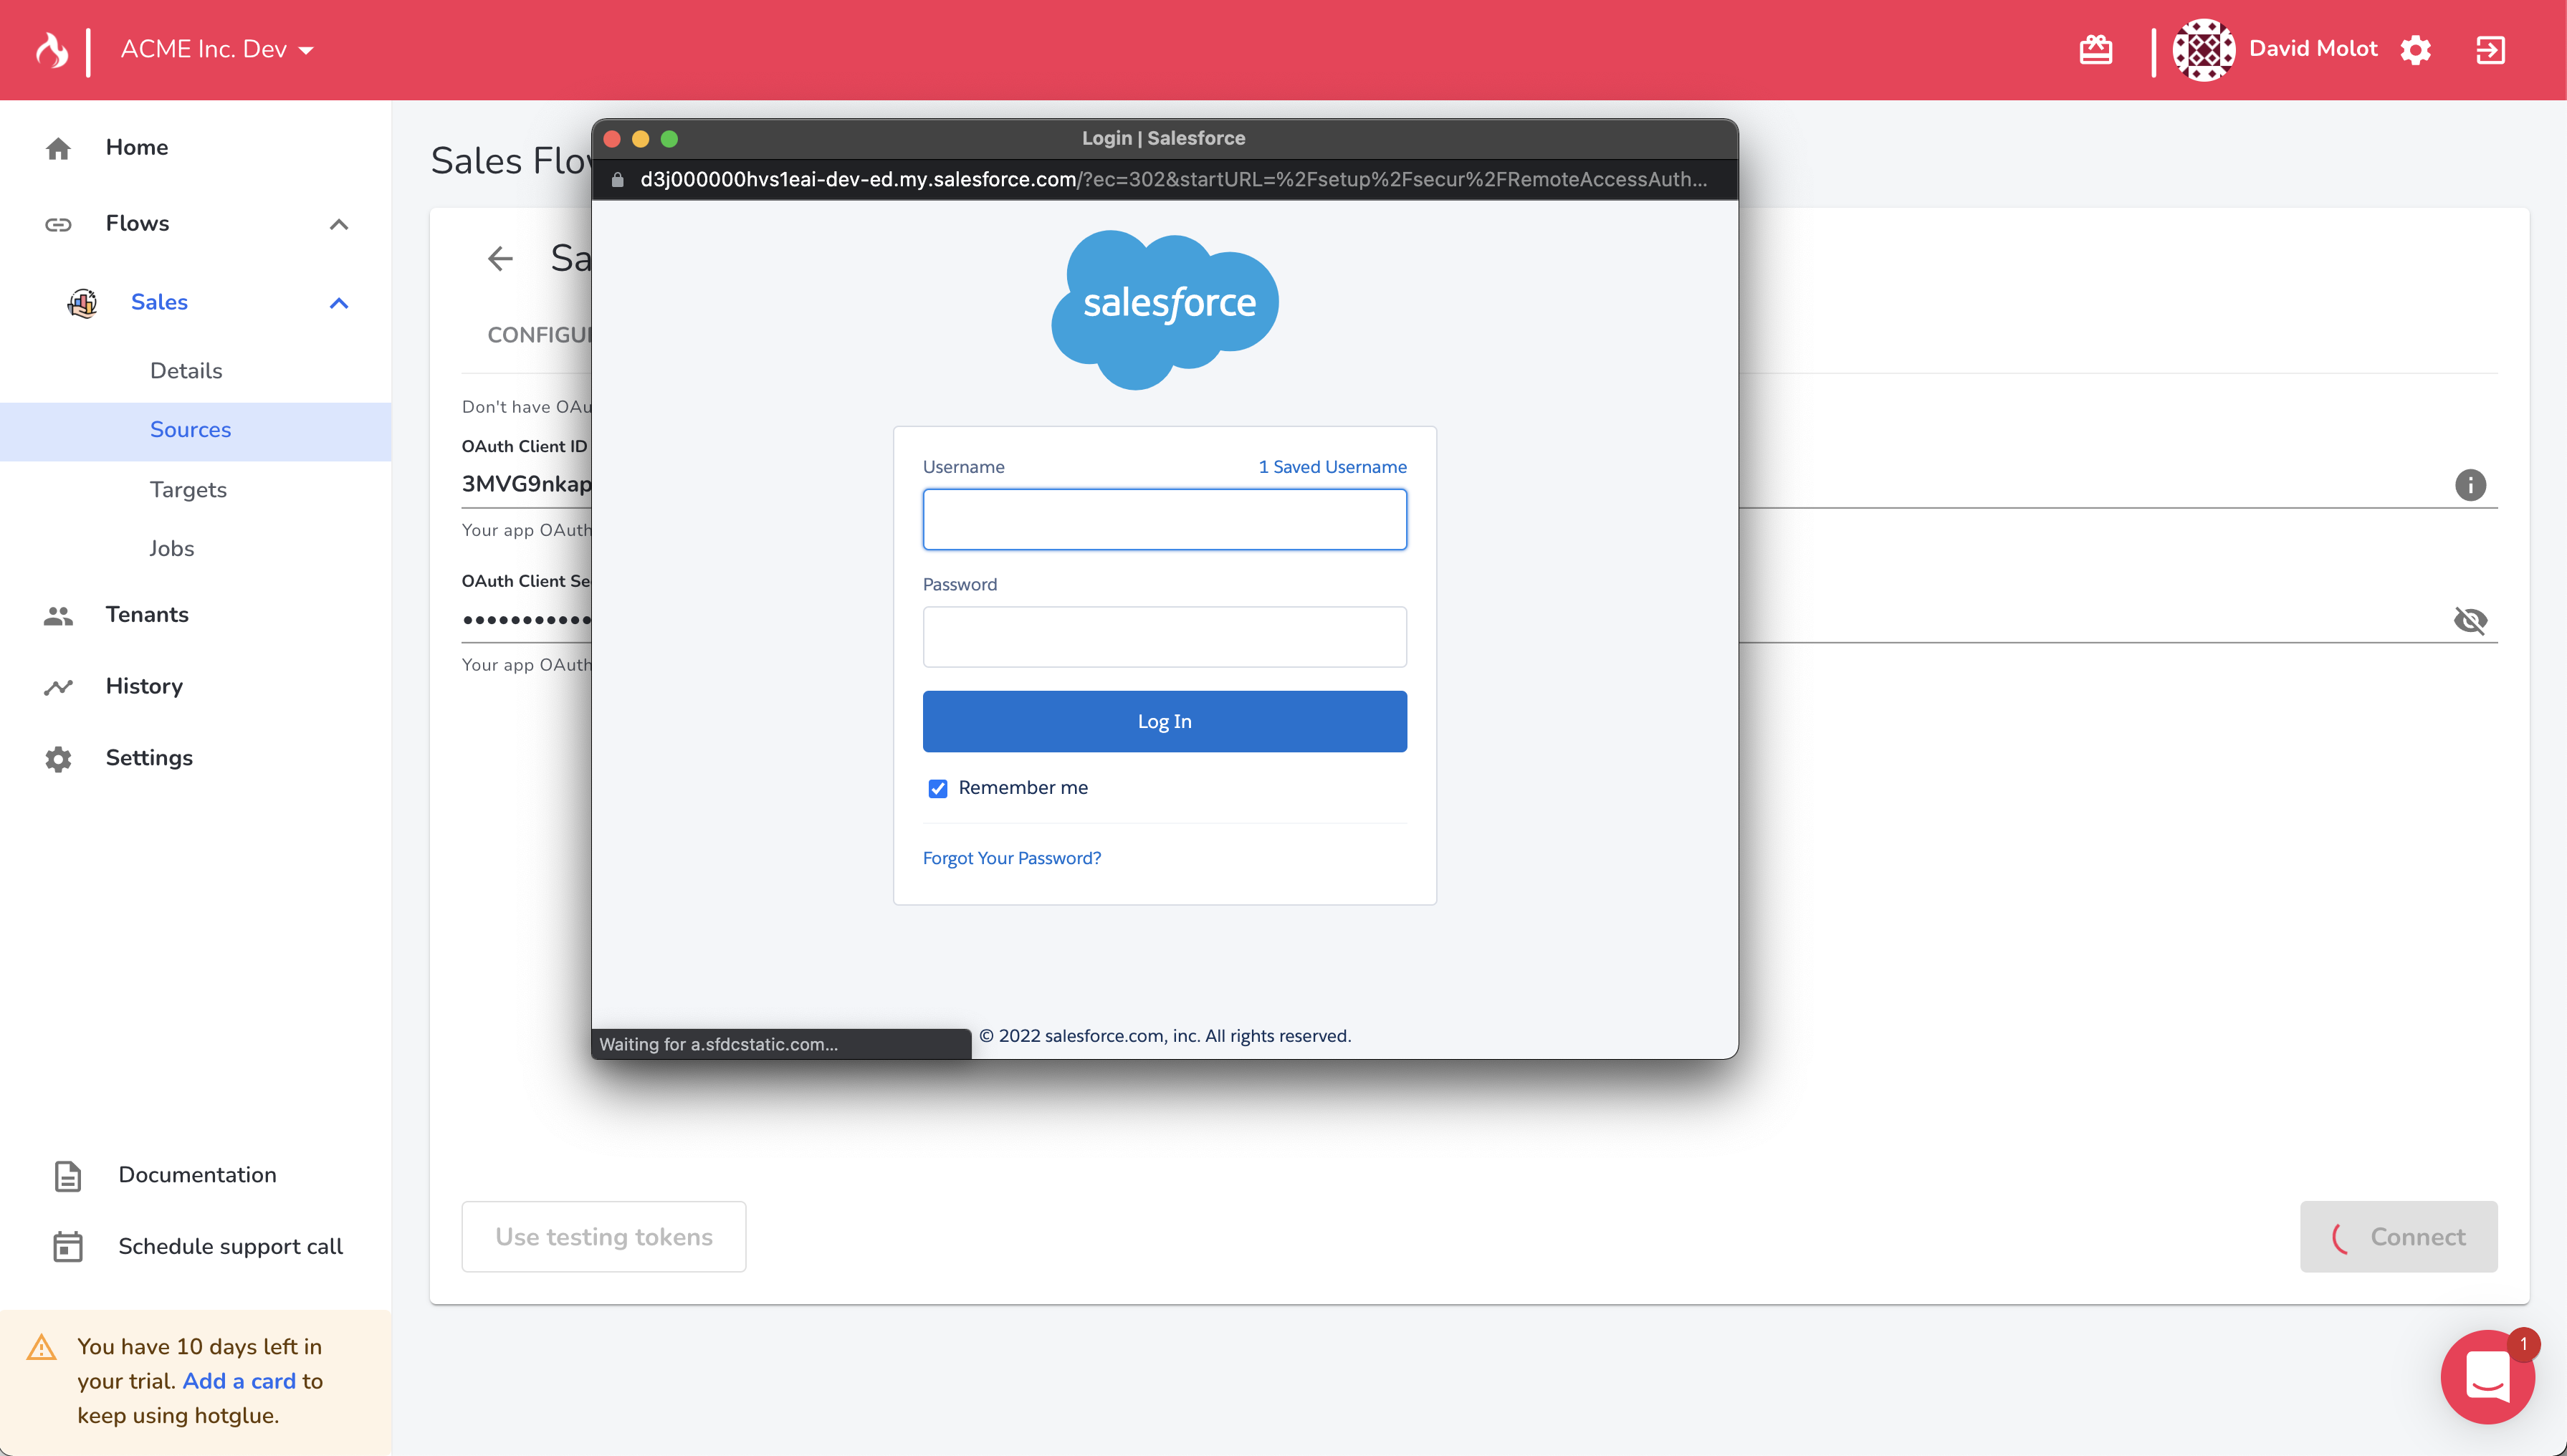Viewport: 2567px width, 1456px height.
Task: Click the CONFIGURE tab label
Action: coord(540,335)
